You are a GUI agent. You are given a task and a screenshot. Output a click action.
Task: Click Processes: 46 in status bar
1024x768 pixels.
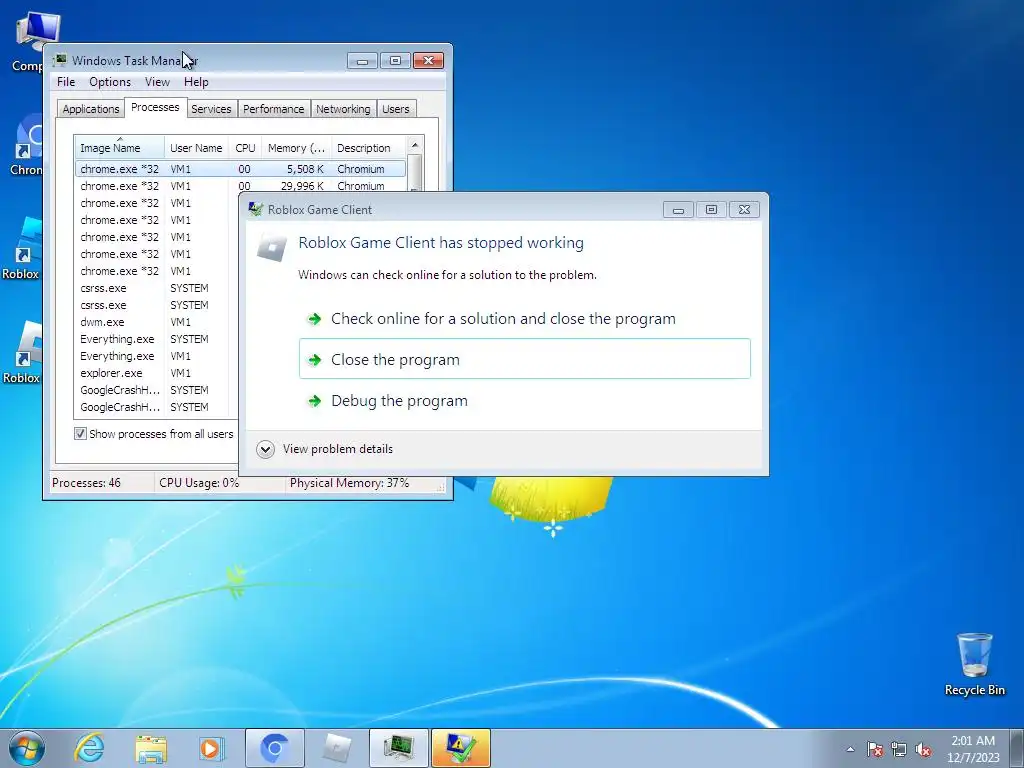point(86,483)
